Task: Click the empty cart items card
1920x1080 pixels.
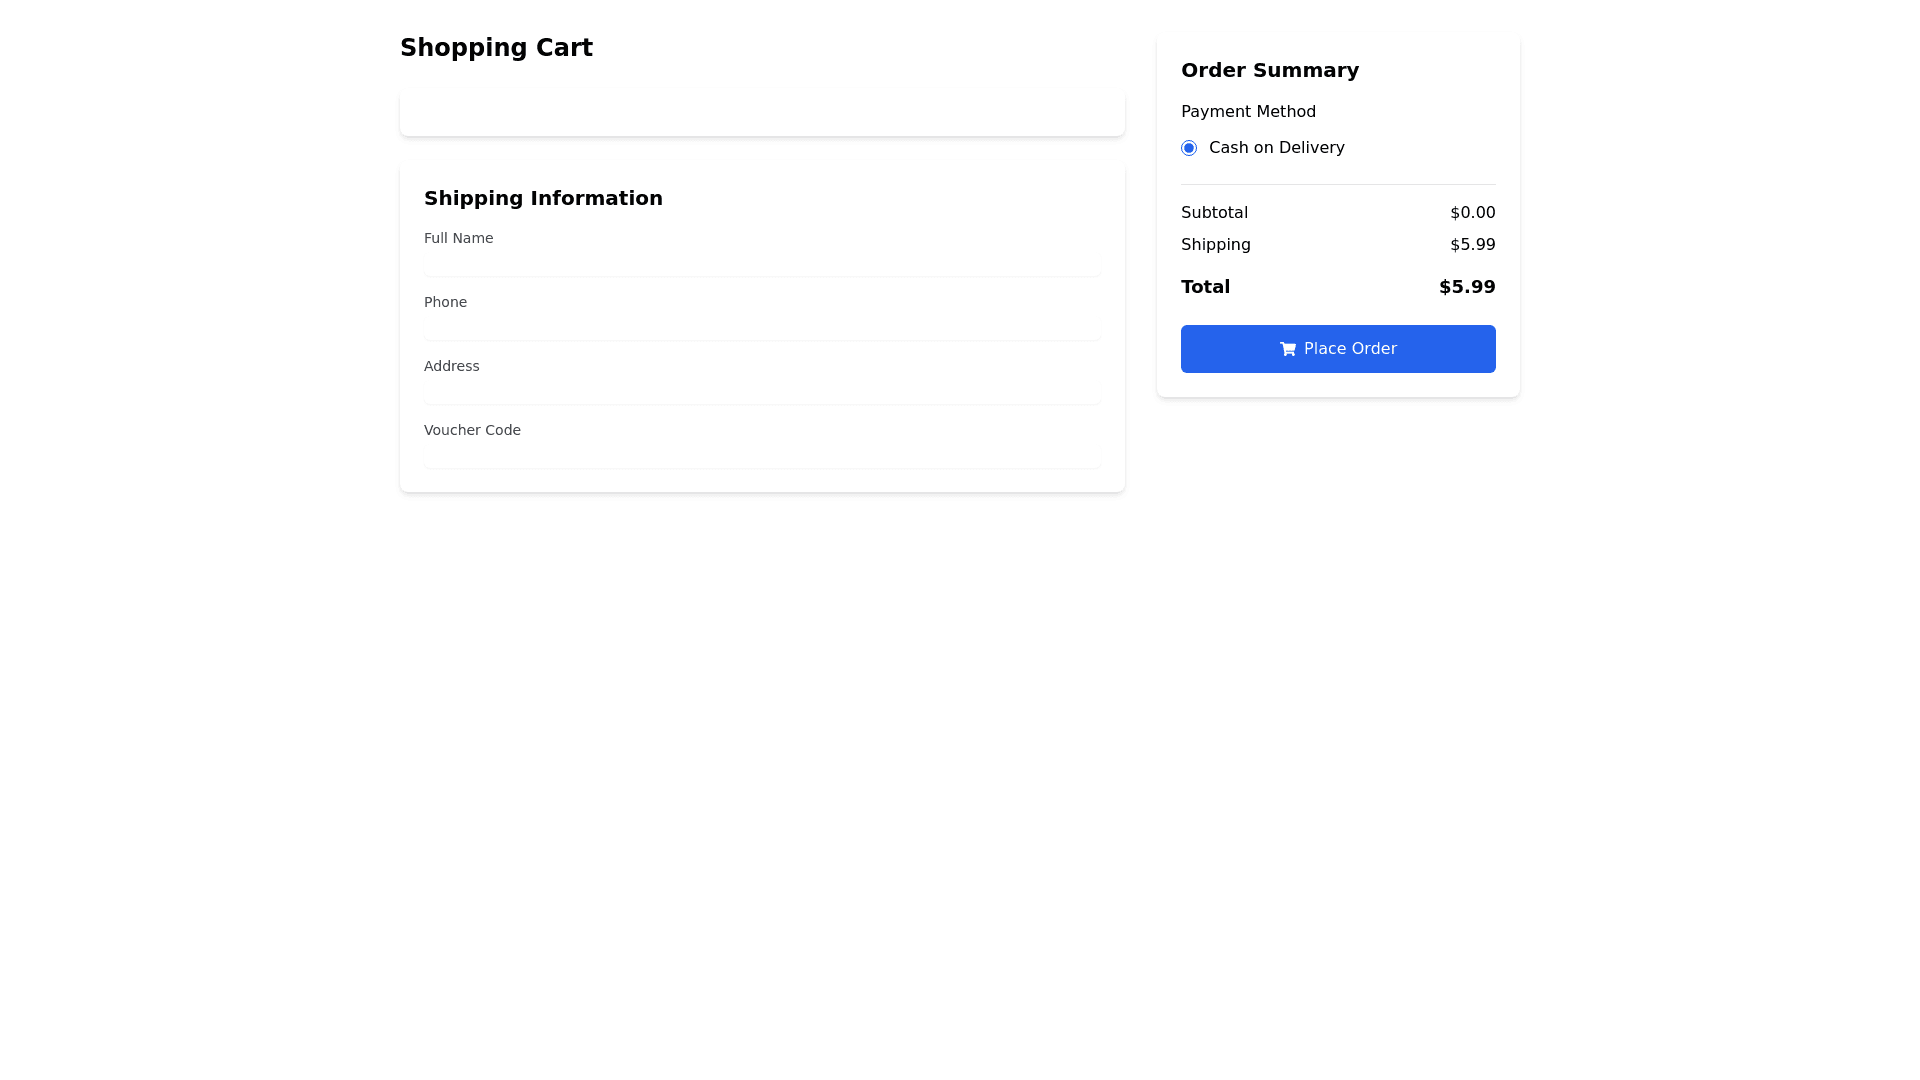Action: click(762, 112)
